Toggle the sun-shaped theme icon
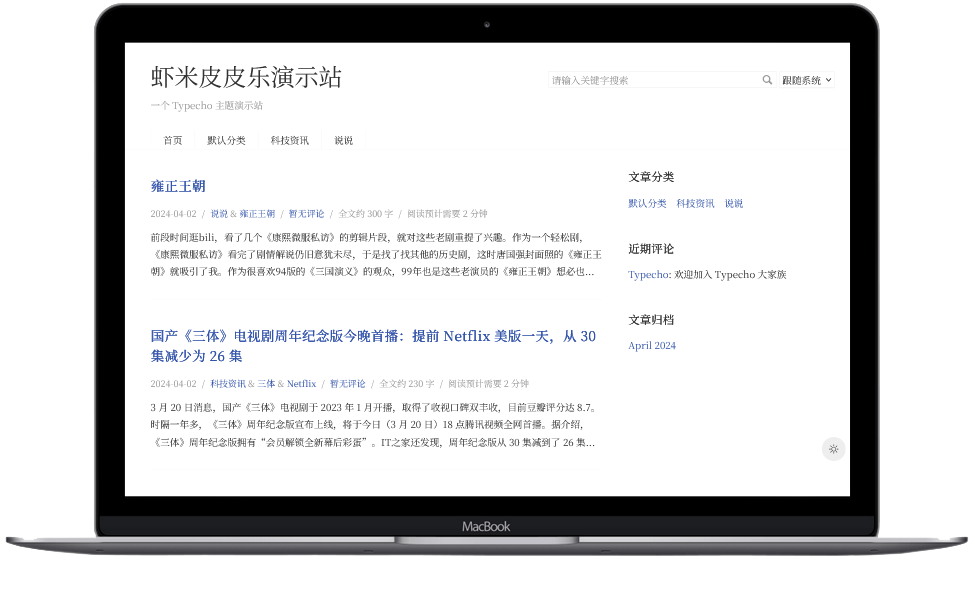975x609 pixels. [833, 448]
